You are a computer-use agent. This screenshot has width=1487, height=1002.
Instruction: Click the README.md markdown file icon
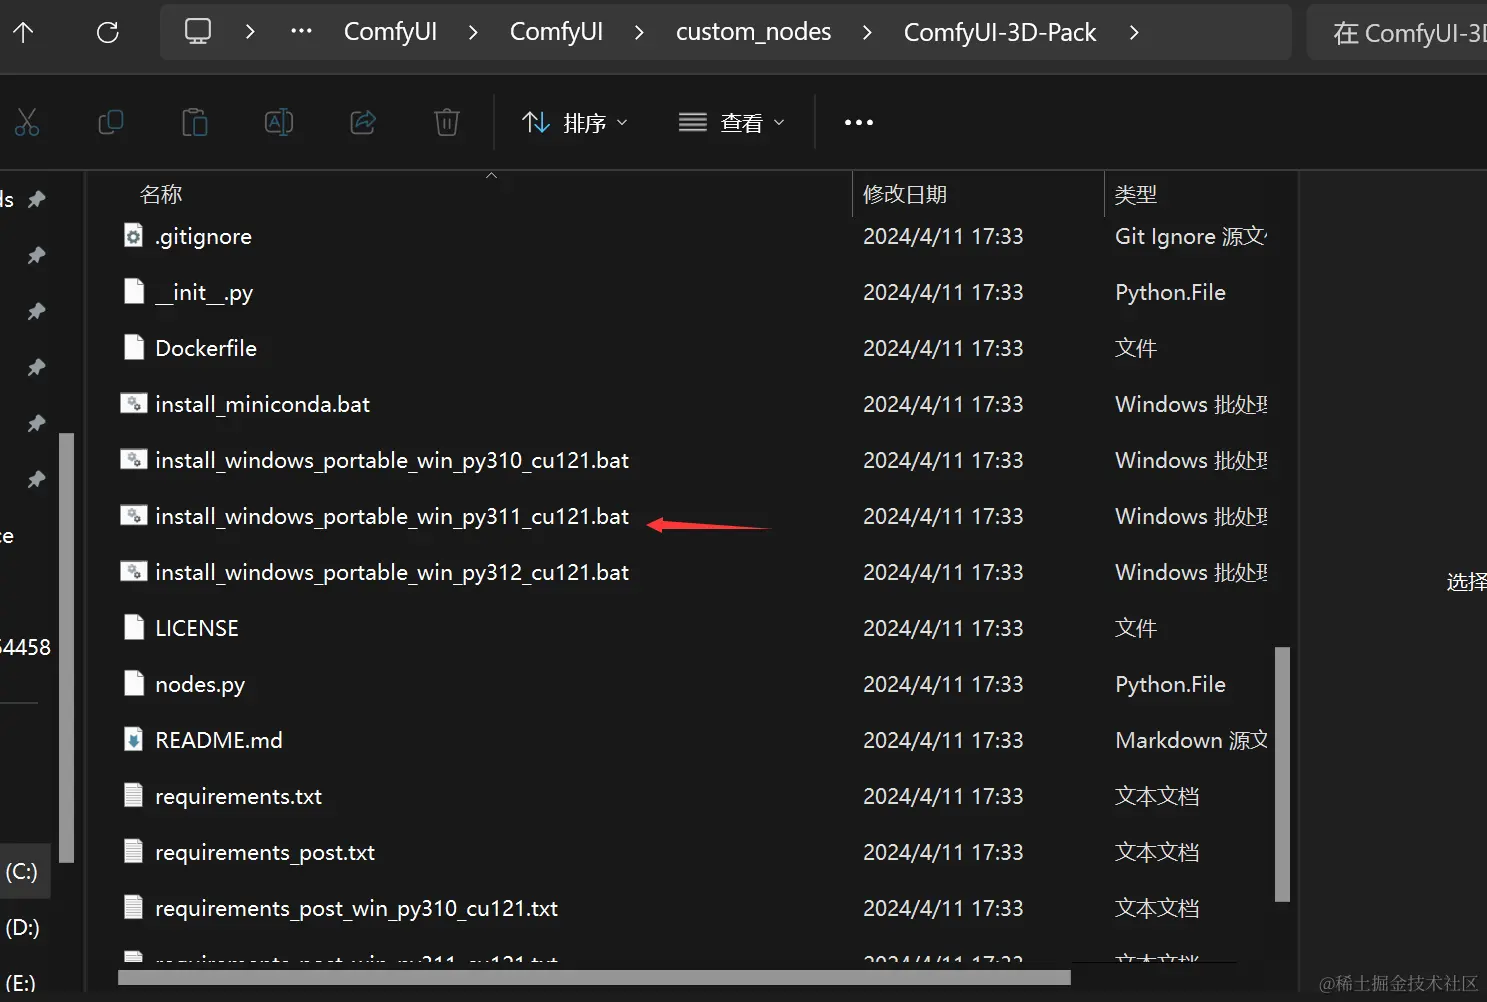[x=134, y=739]
